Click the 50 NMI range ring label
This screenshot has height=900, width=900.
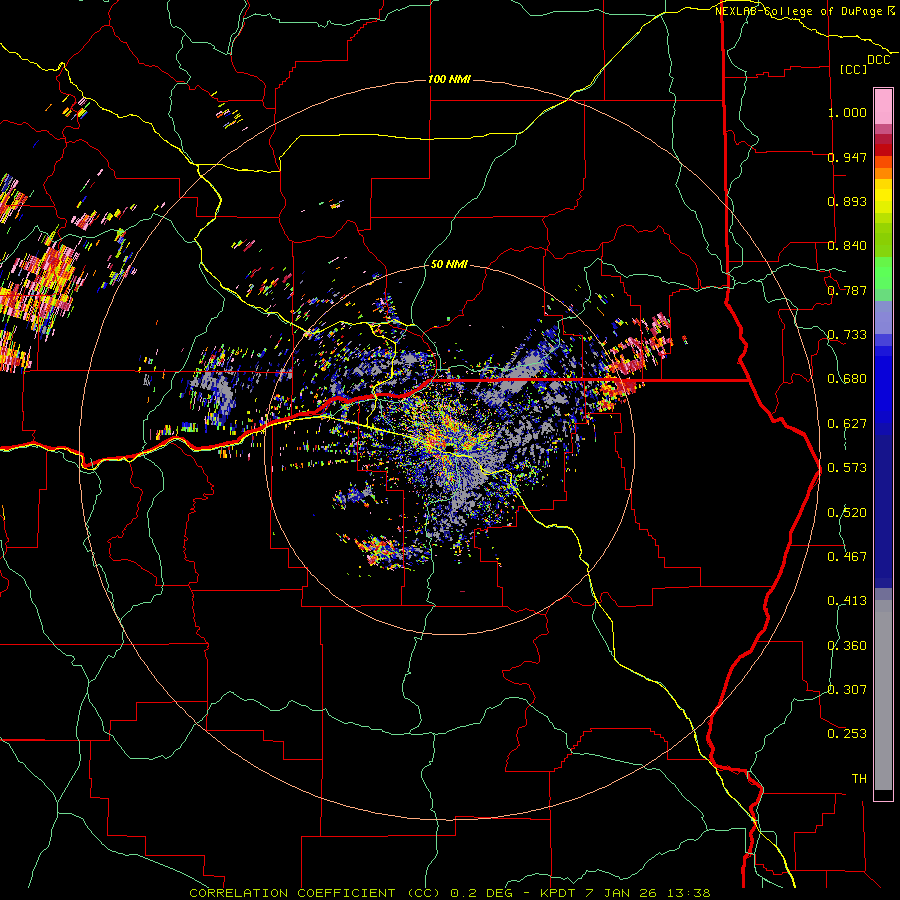449,264
